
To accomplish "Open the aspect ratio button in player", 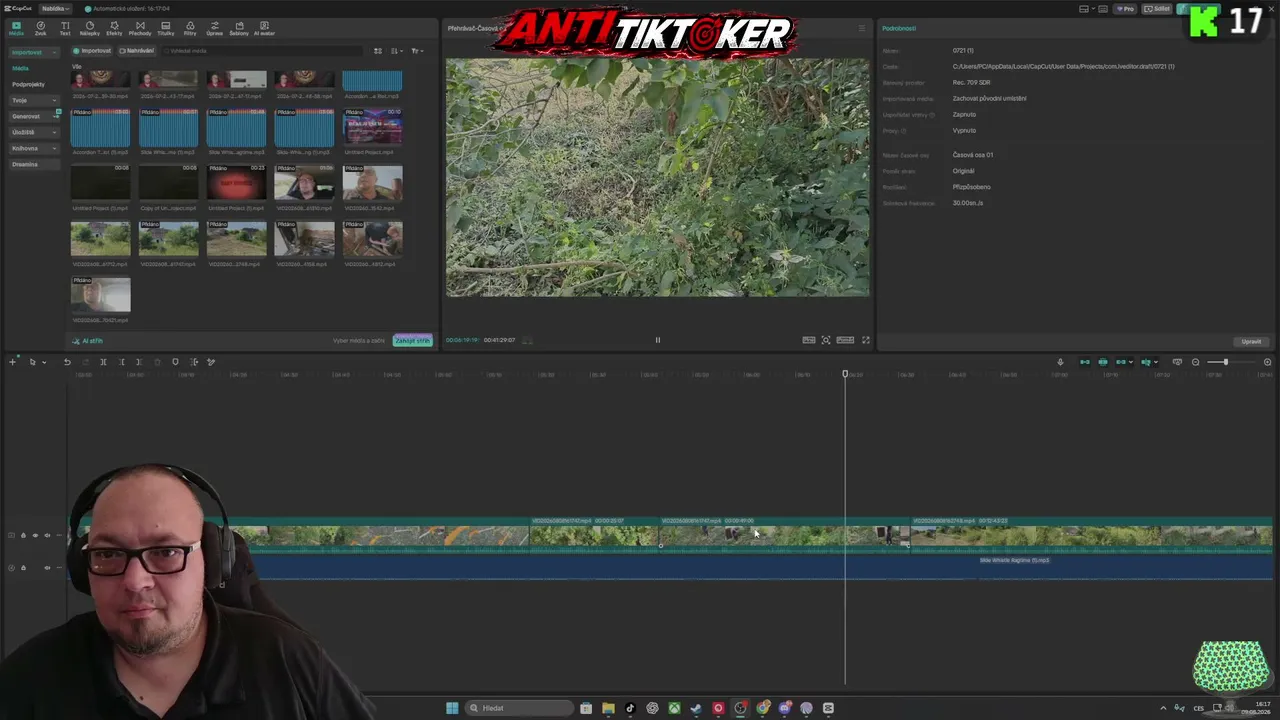I will [x=845, y=340].
